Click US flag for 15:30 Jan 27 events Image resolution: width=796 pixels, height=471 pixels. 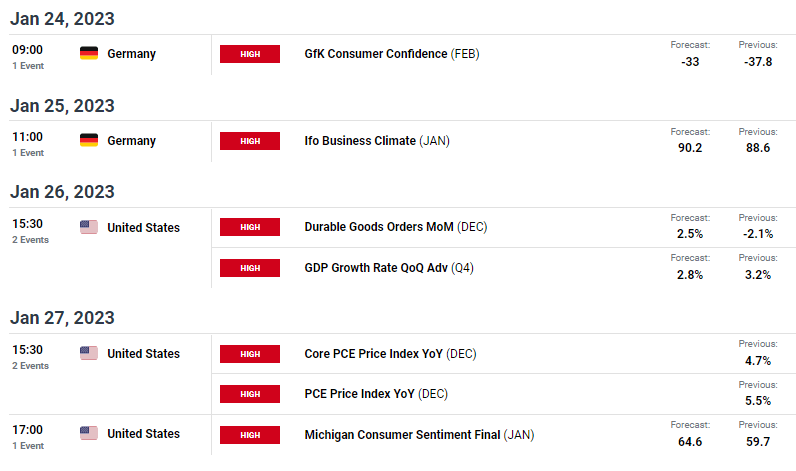click(89, 353)
